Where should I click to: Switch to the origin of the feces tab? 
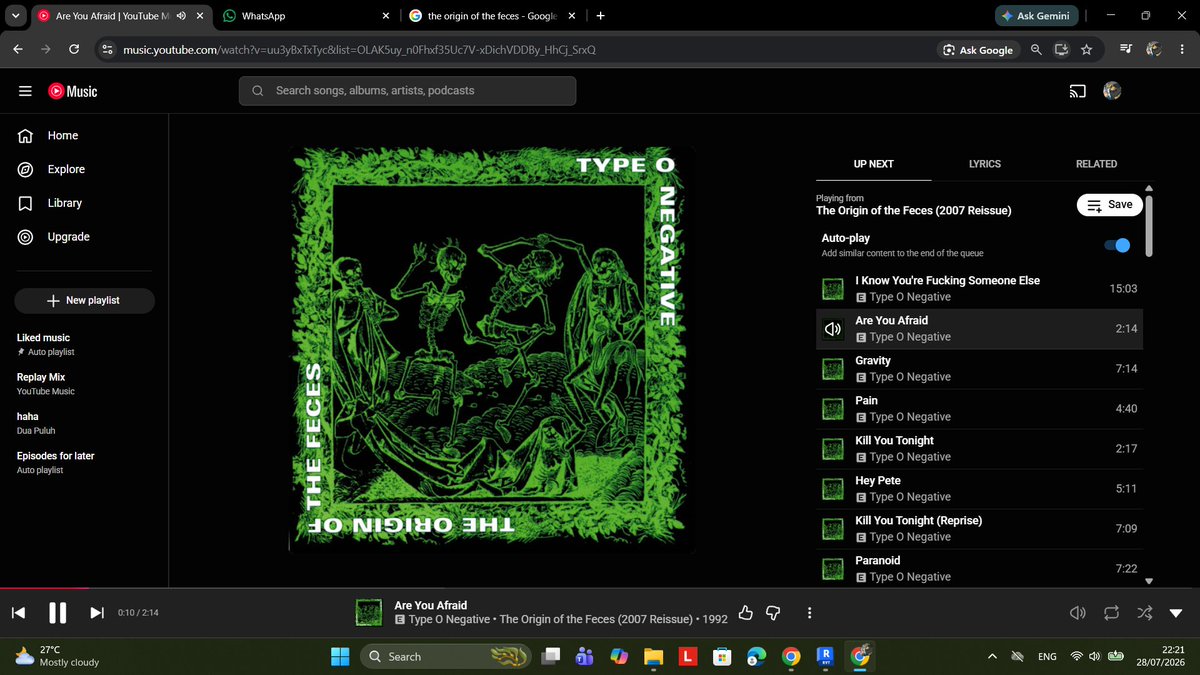pyautogui.click(x=492, y=17)
